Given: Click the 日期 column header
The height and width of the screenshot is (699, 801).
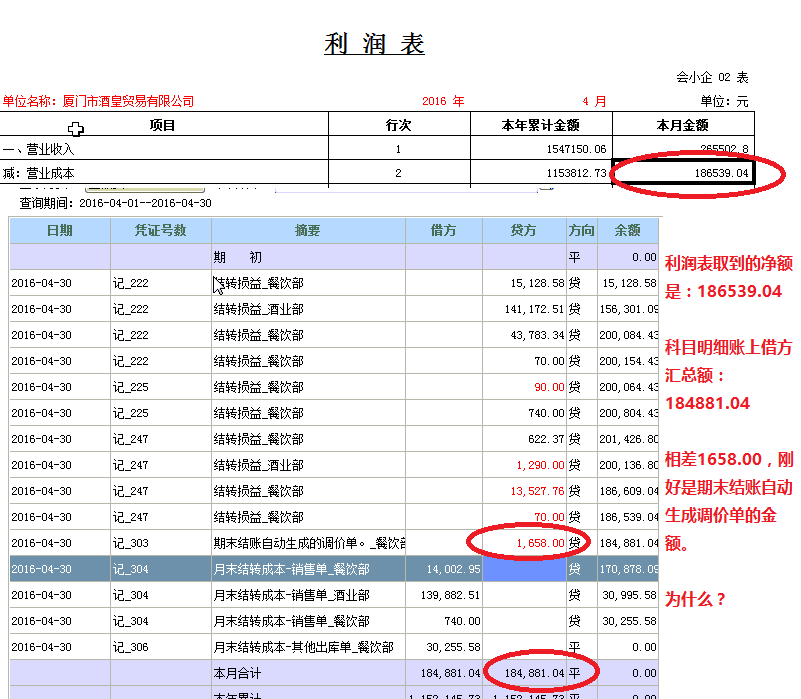Looking at the screenshot, I should pyautogui.click(x=60, y=230).
